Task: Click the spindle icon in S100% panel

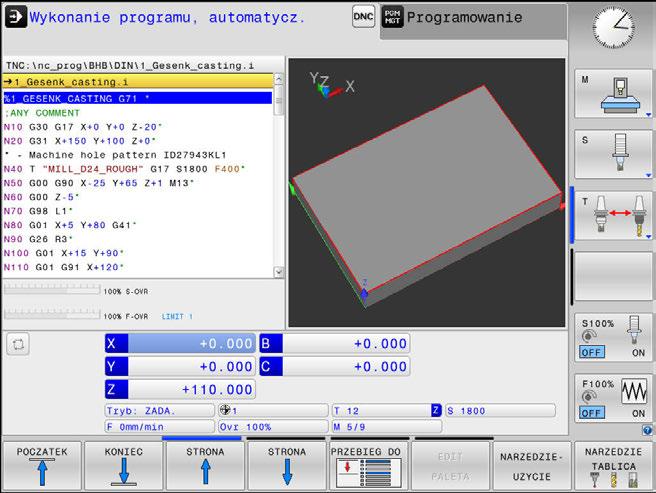Action: tap(634, 331)
